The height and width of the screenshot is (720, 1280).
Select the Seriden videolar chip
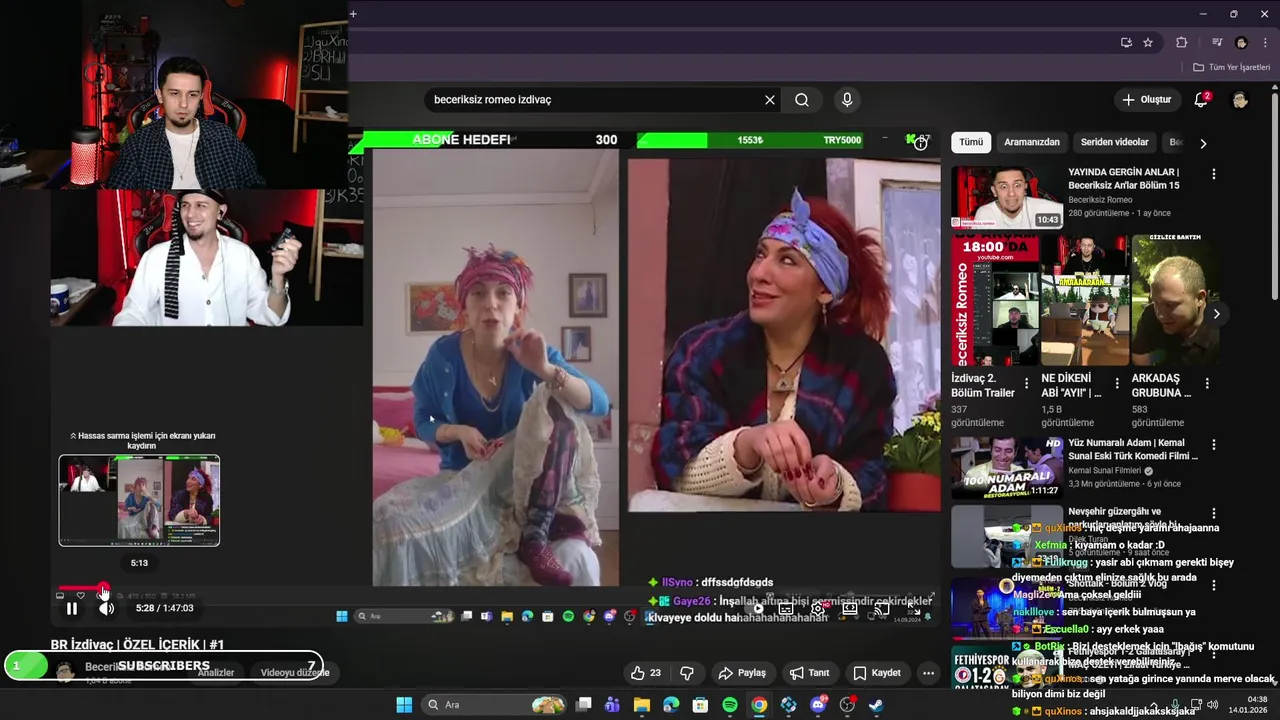pos(1114,142)
